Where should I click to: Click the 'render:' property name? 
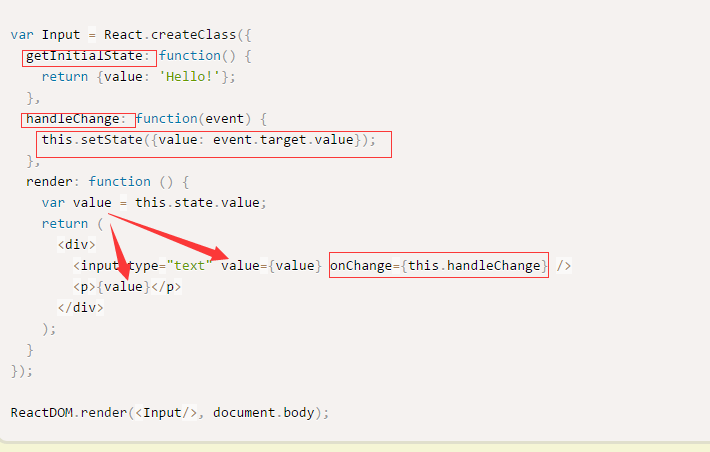pos(53,182)
